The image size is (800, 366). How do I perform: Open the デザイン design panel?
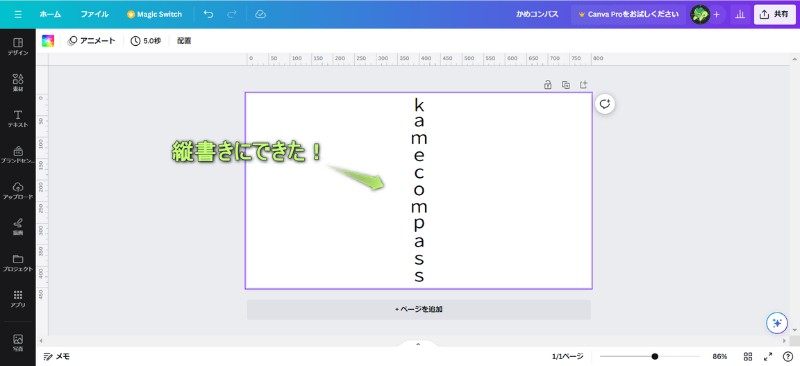pos(18,46)
